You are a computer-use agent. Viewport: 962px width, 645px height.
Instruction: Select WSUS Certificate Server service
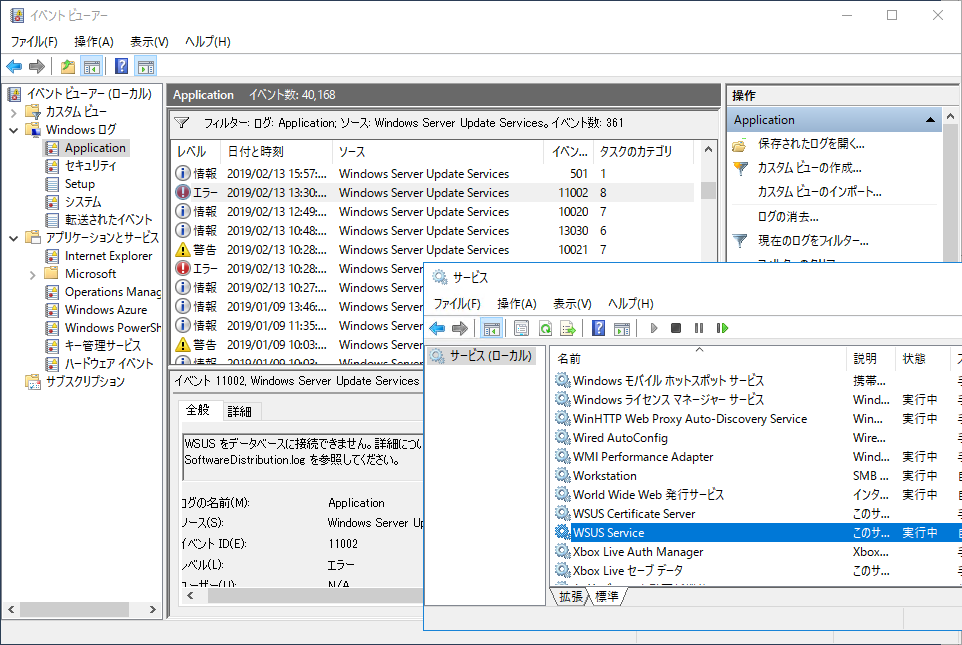point(634,514)
